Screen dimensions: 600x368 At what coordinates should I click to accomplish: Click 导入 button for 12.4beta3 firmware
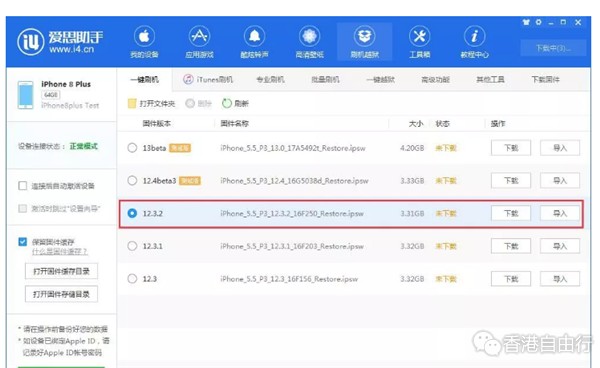(x=560, y=181)
